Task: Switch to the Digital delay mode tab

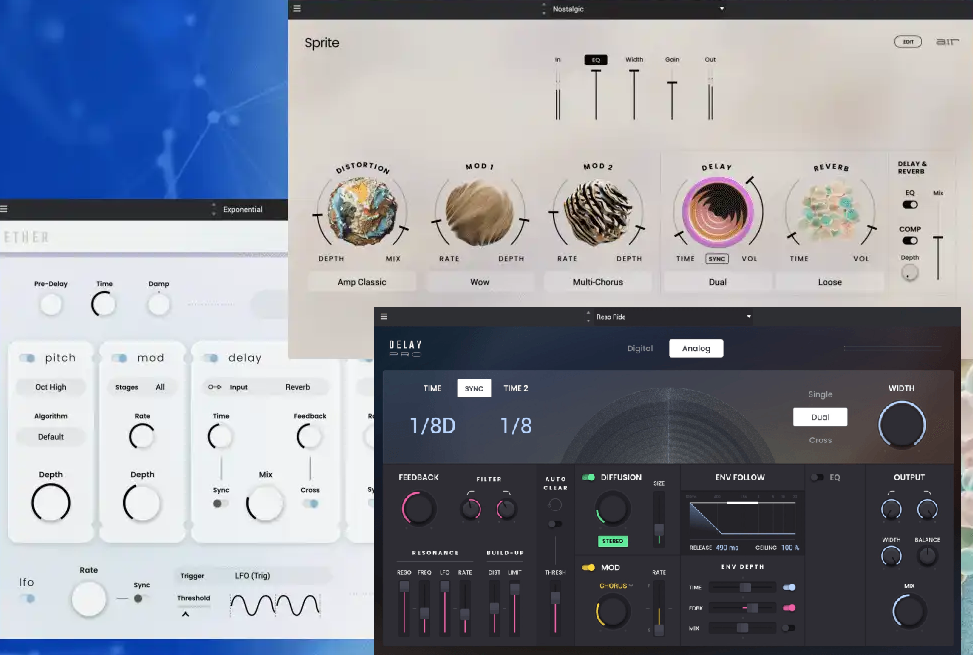Action: click(x=639, y=348)
